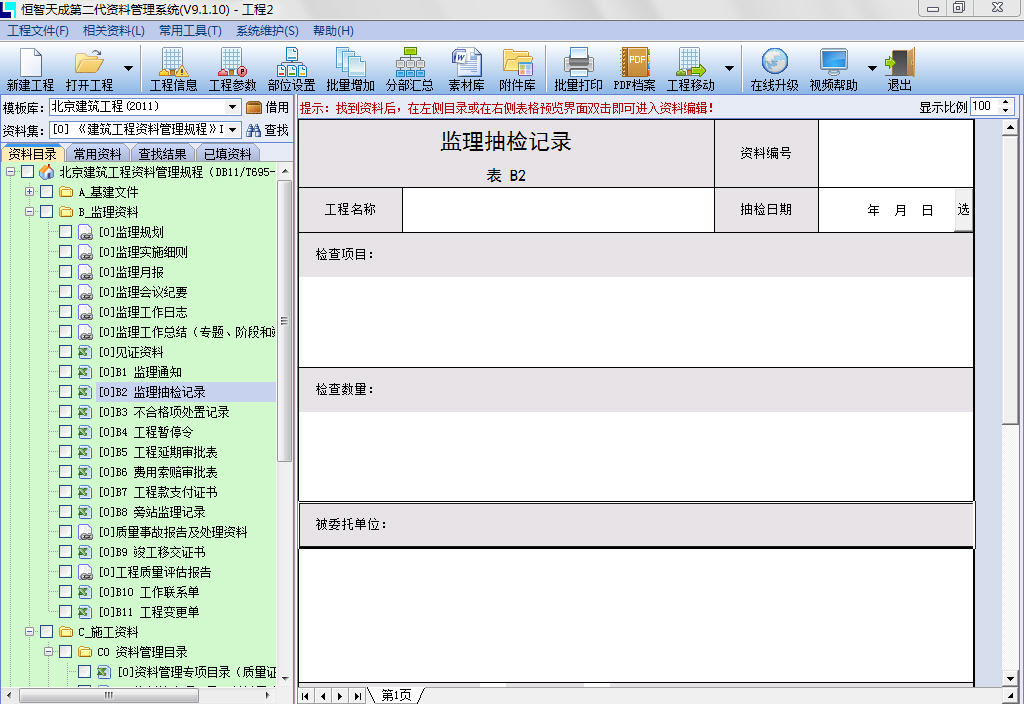The width and height of the screenshot is (1024, 704).
Task: Check the box for [0]B2 监理抽检记录
Action: (x=65, y=391)
